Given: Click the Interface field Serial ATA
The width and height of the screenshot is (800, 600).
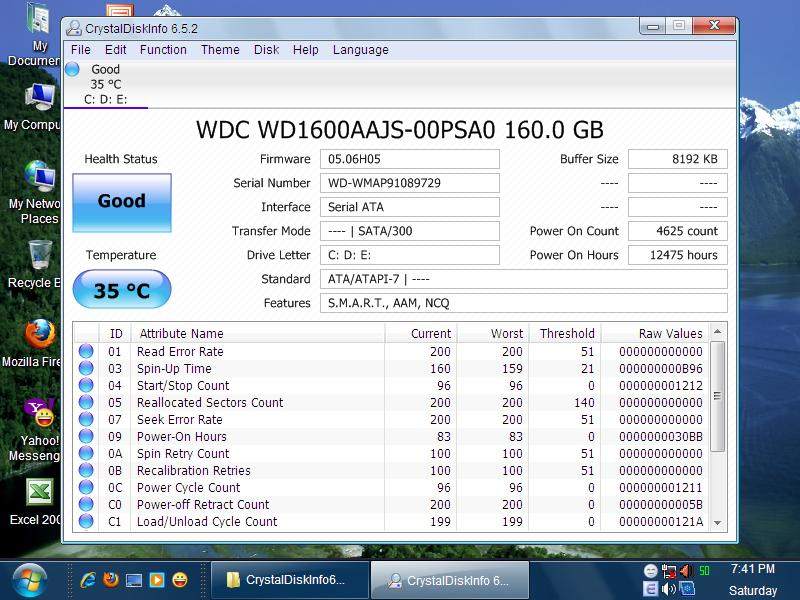Looking at the screenshot, I should (x=410, y=207).
